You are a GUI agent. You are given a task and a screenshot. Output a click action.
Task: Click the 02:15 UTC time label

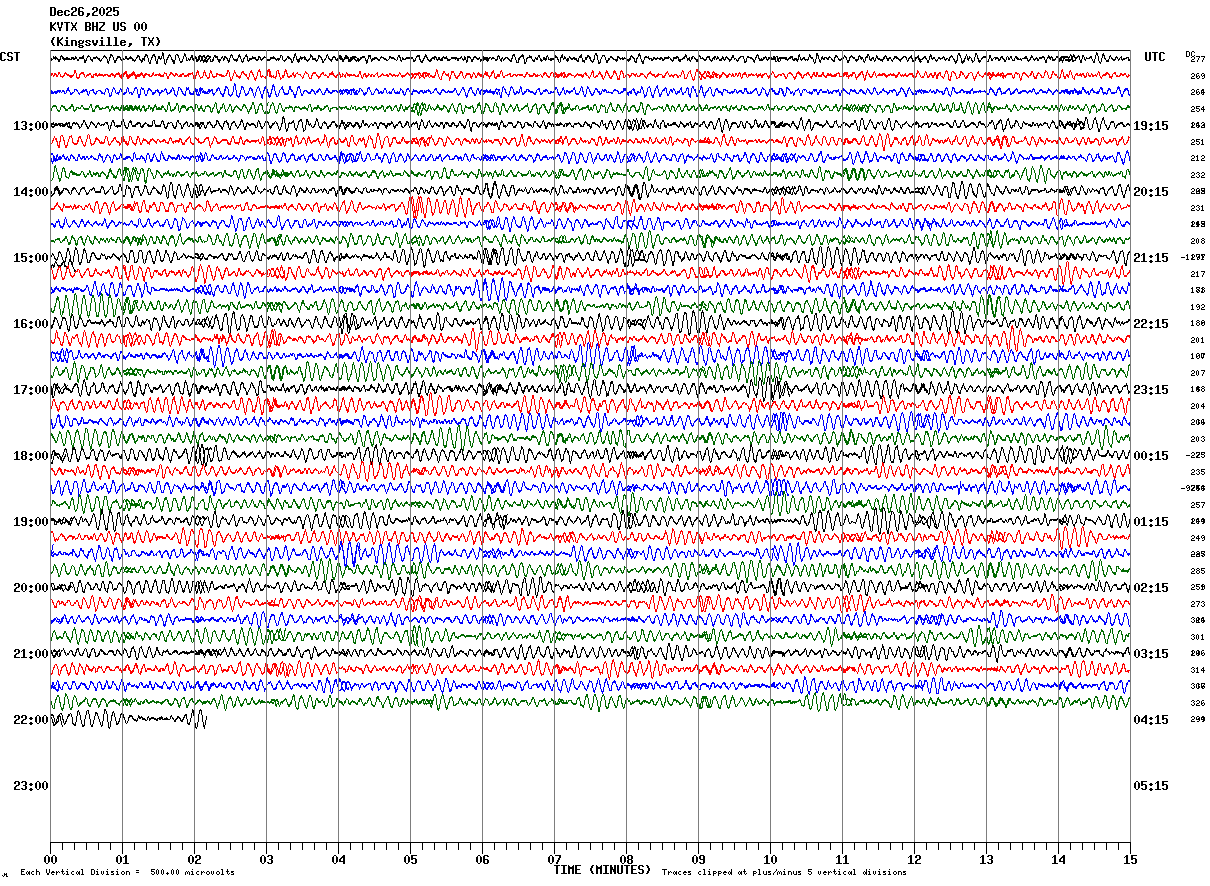point(1151,588)
